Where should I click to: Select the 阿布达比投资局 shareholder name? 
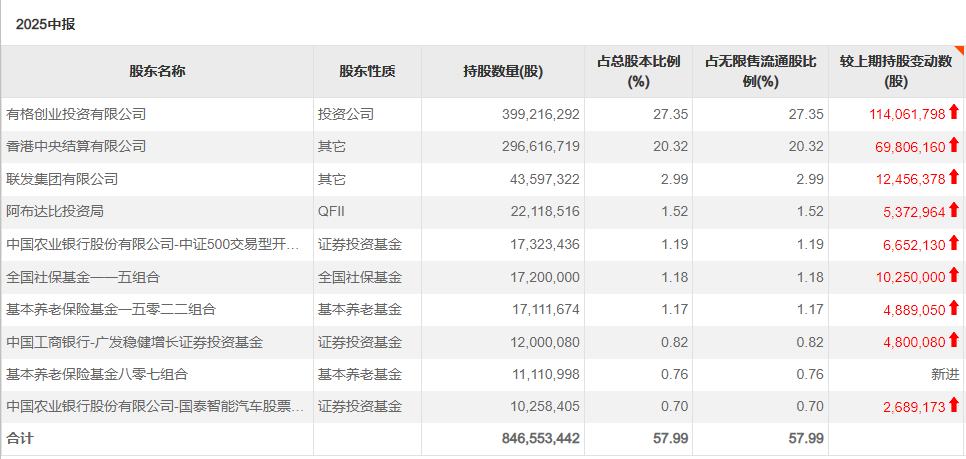pos(55,211)
